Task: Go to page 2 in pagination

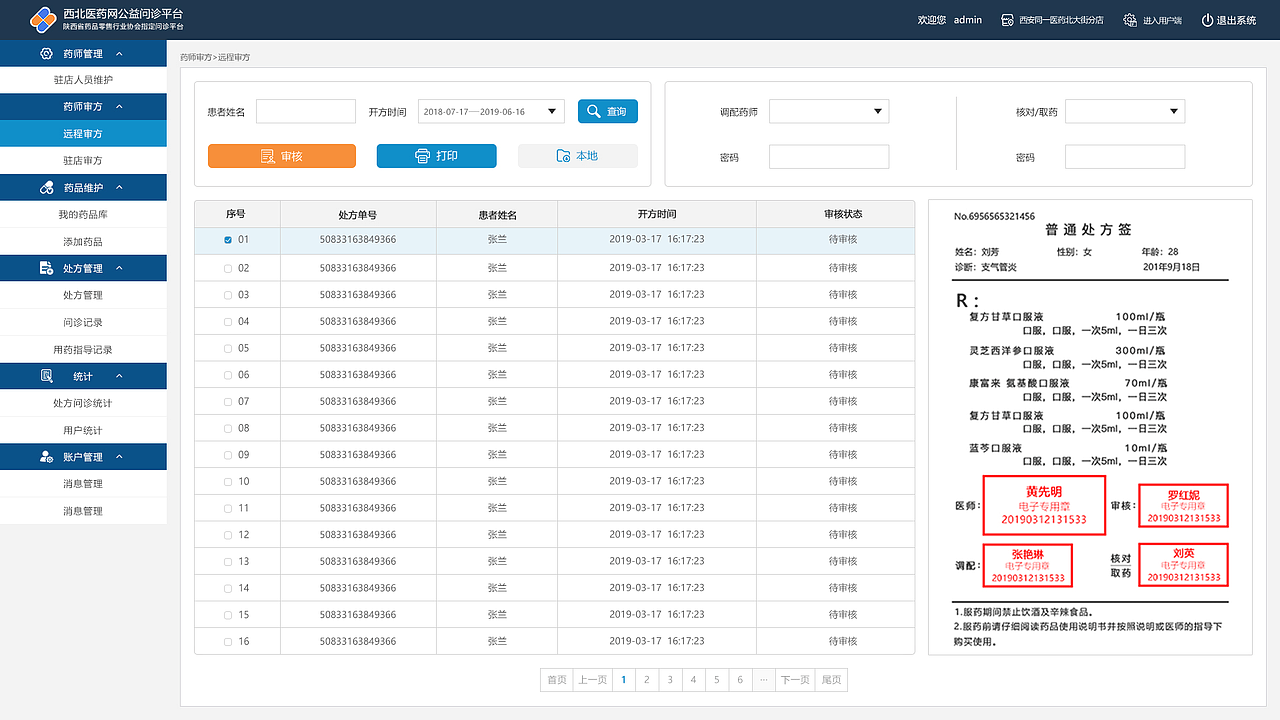Action: click(647, 680)
